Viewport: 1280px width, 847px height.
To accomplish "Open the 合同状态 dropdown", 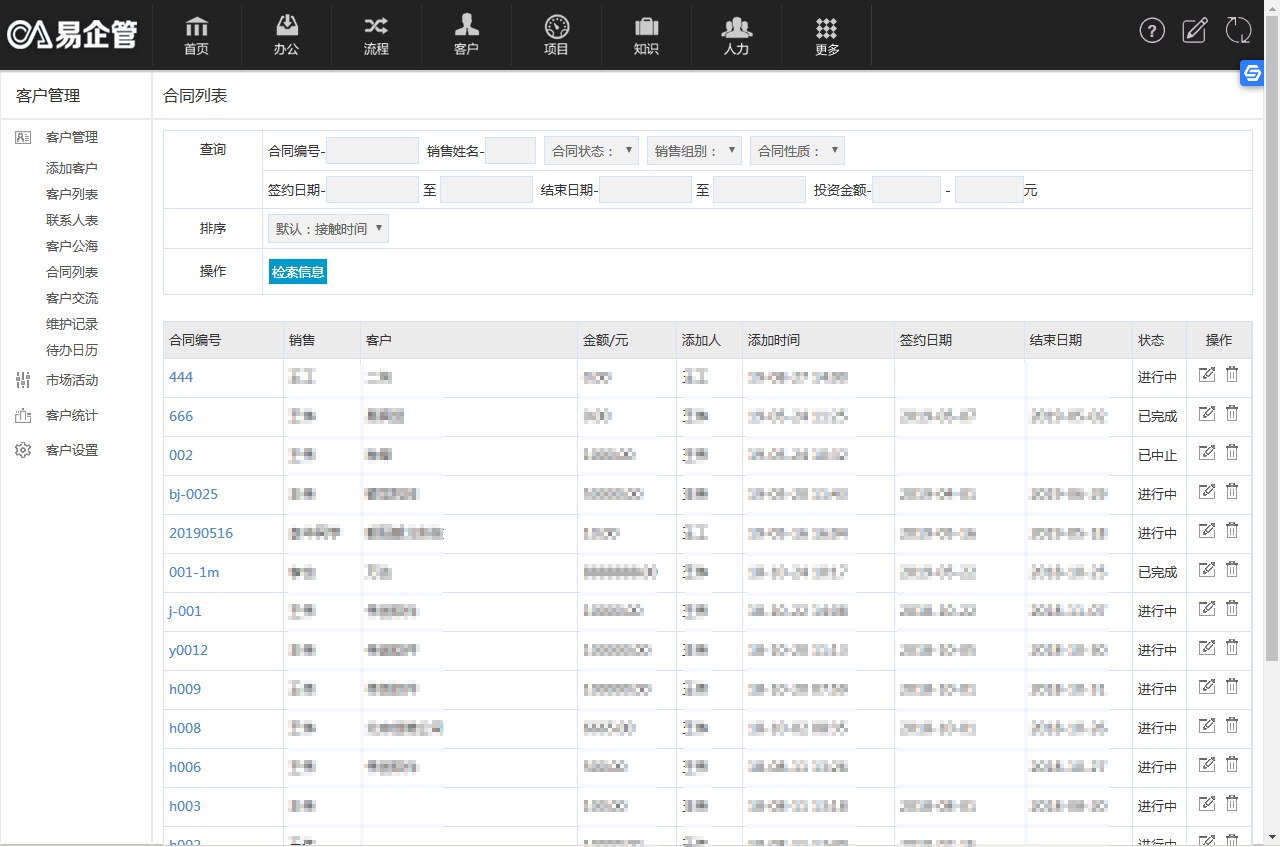I will (x=591, y=151).
